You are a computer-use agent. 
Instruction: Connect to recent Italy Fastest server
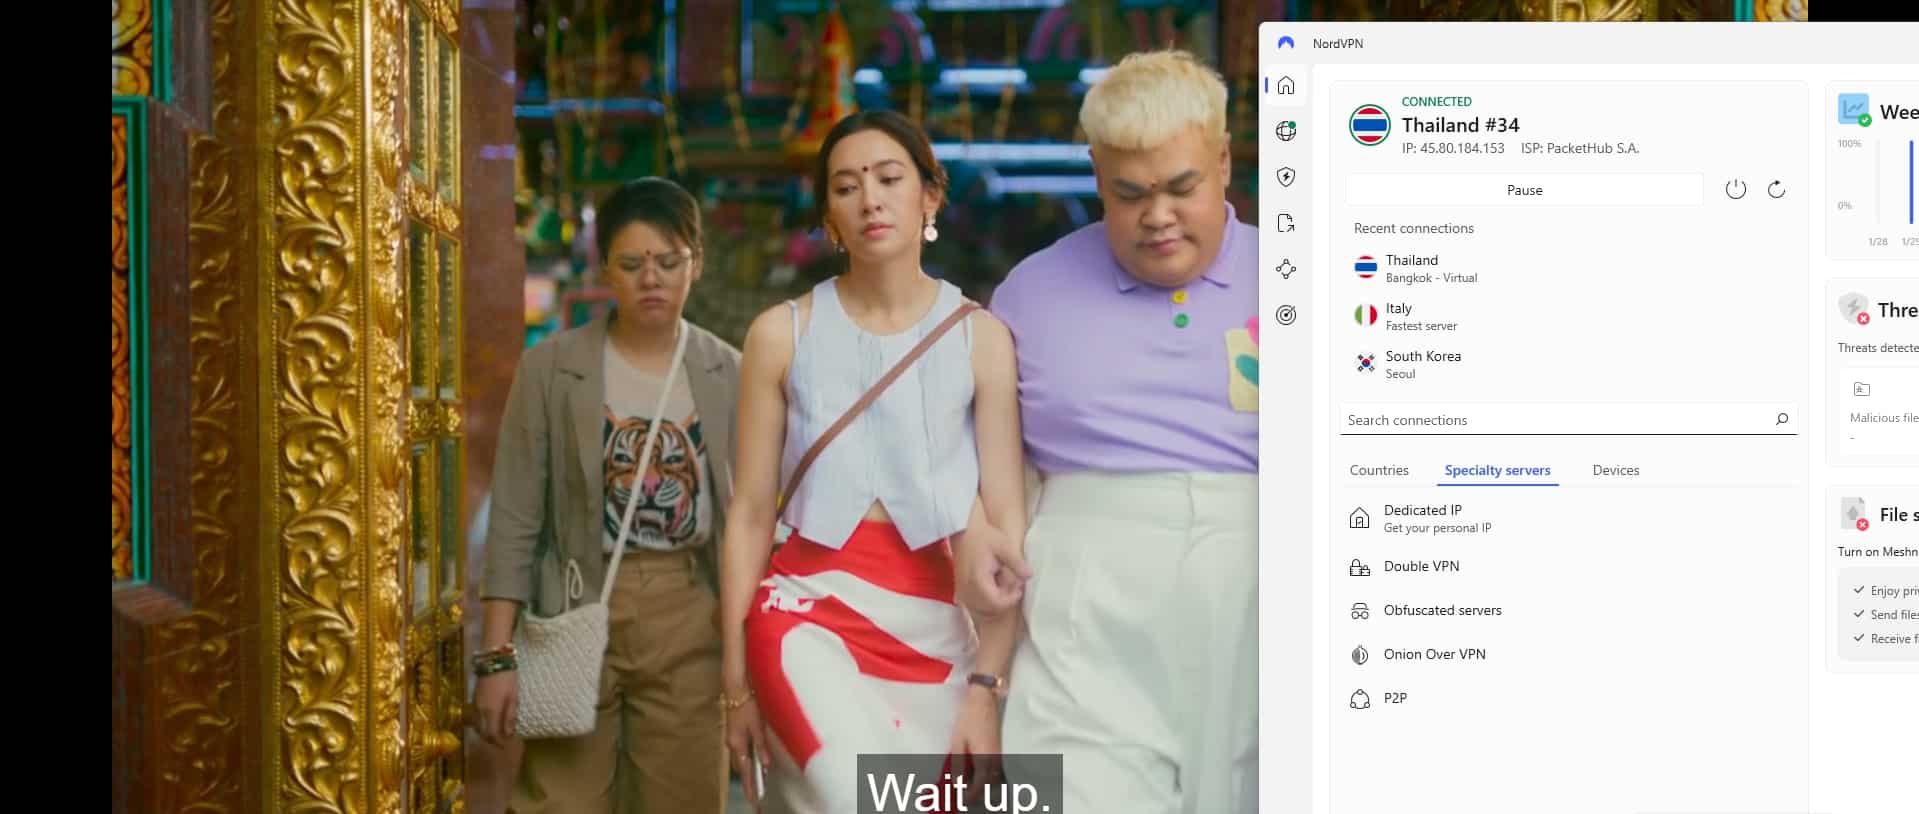coord(1568,316)
